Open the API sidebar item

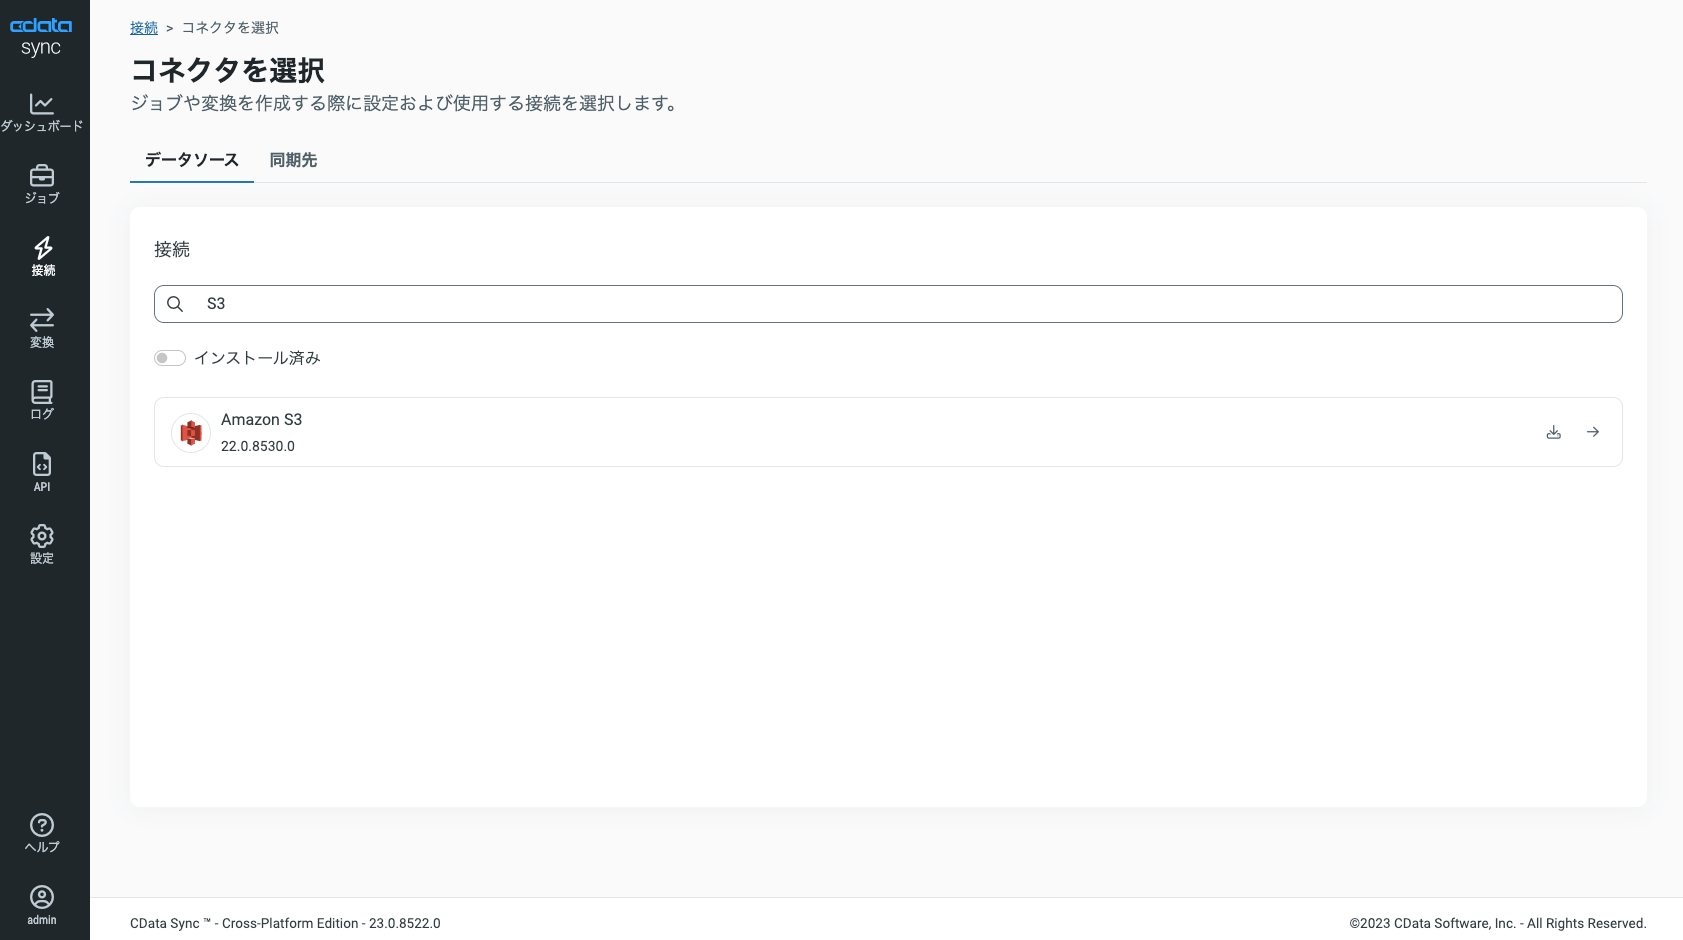(x=42, y=473)
